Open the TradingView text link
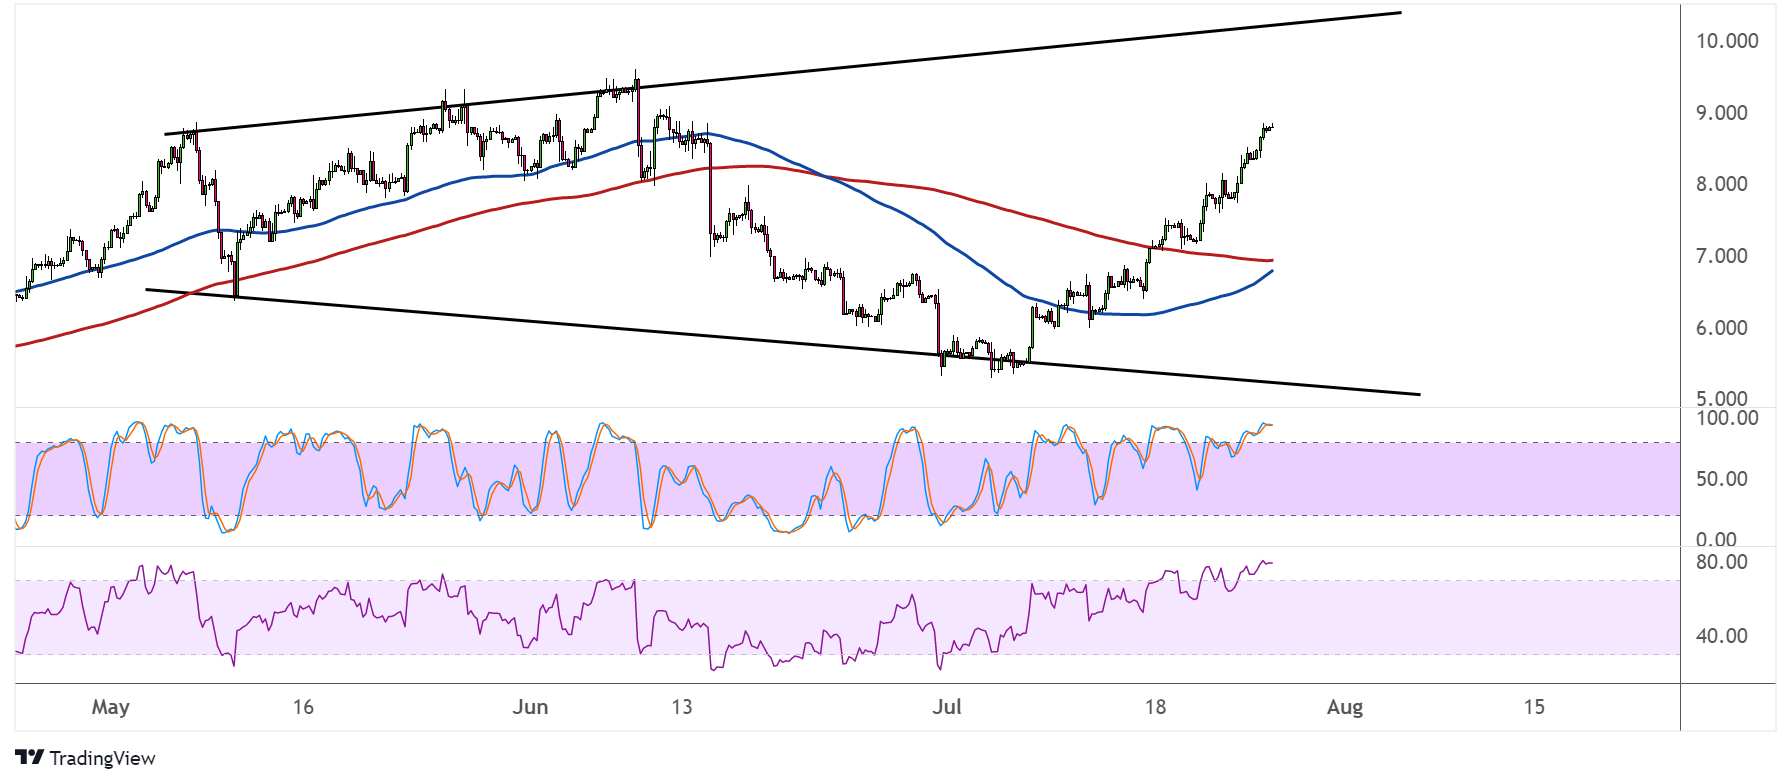The width and height of the screenshot is (1791, 784). [x=102, y=758]
